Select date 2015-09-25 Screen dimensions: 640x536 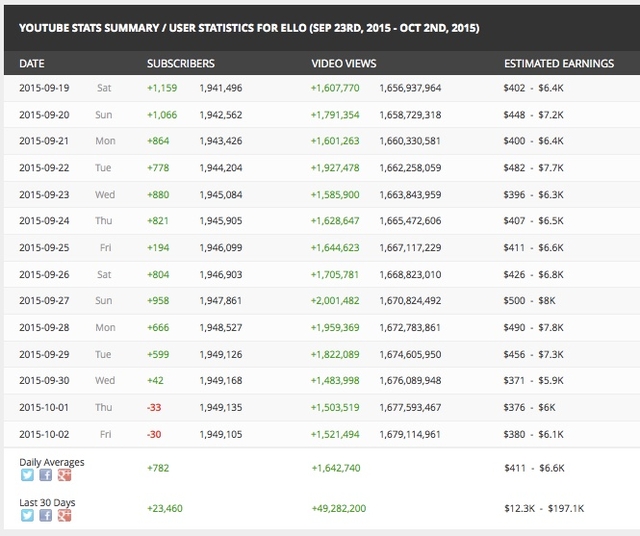tap(44, 247)
